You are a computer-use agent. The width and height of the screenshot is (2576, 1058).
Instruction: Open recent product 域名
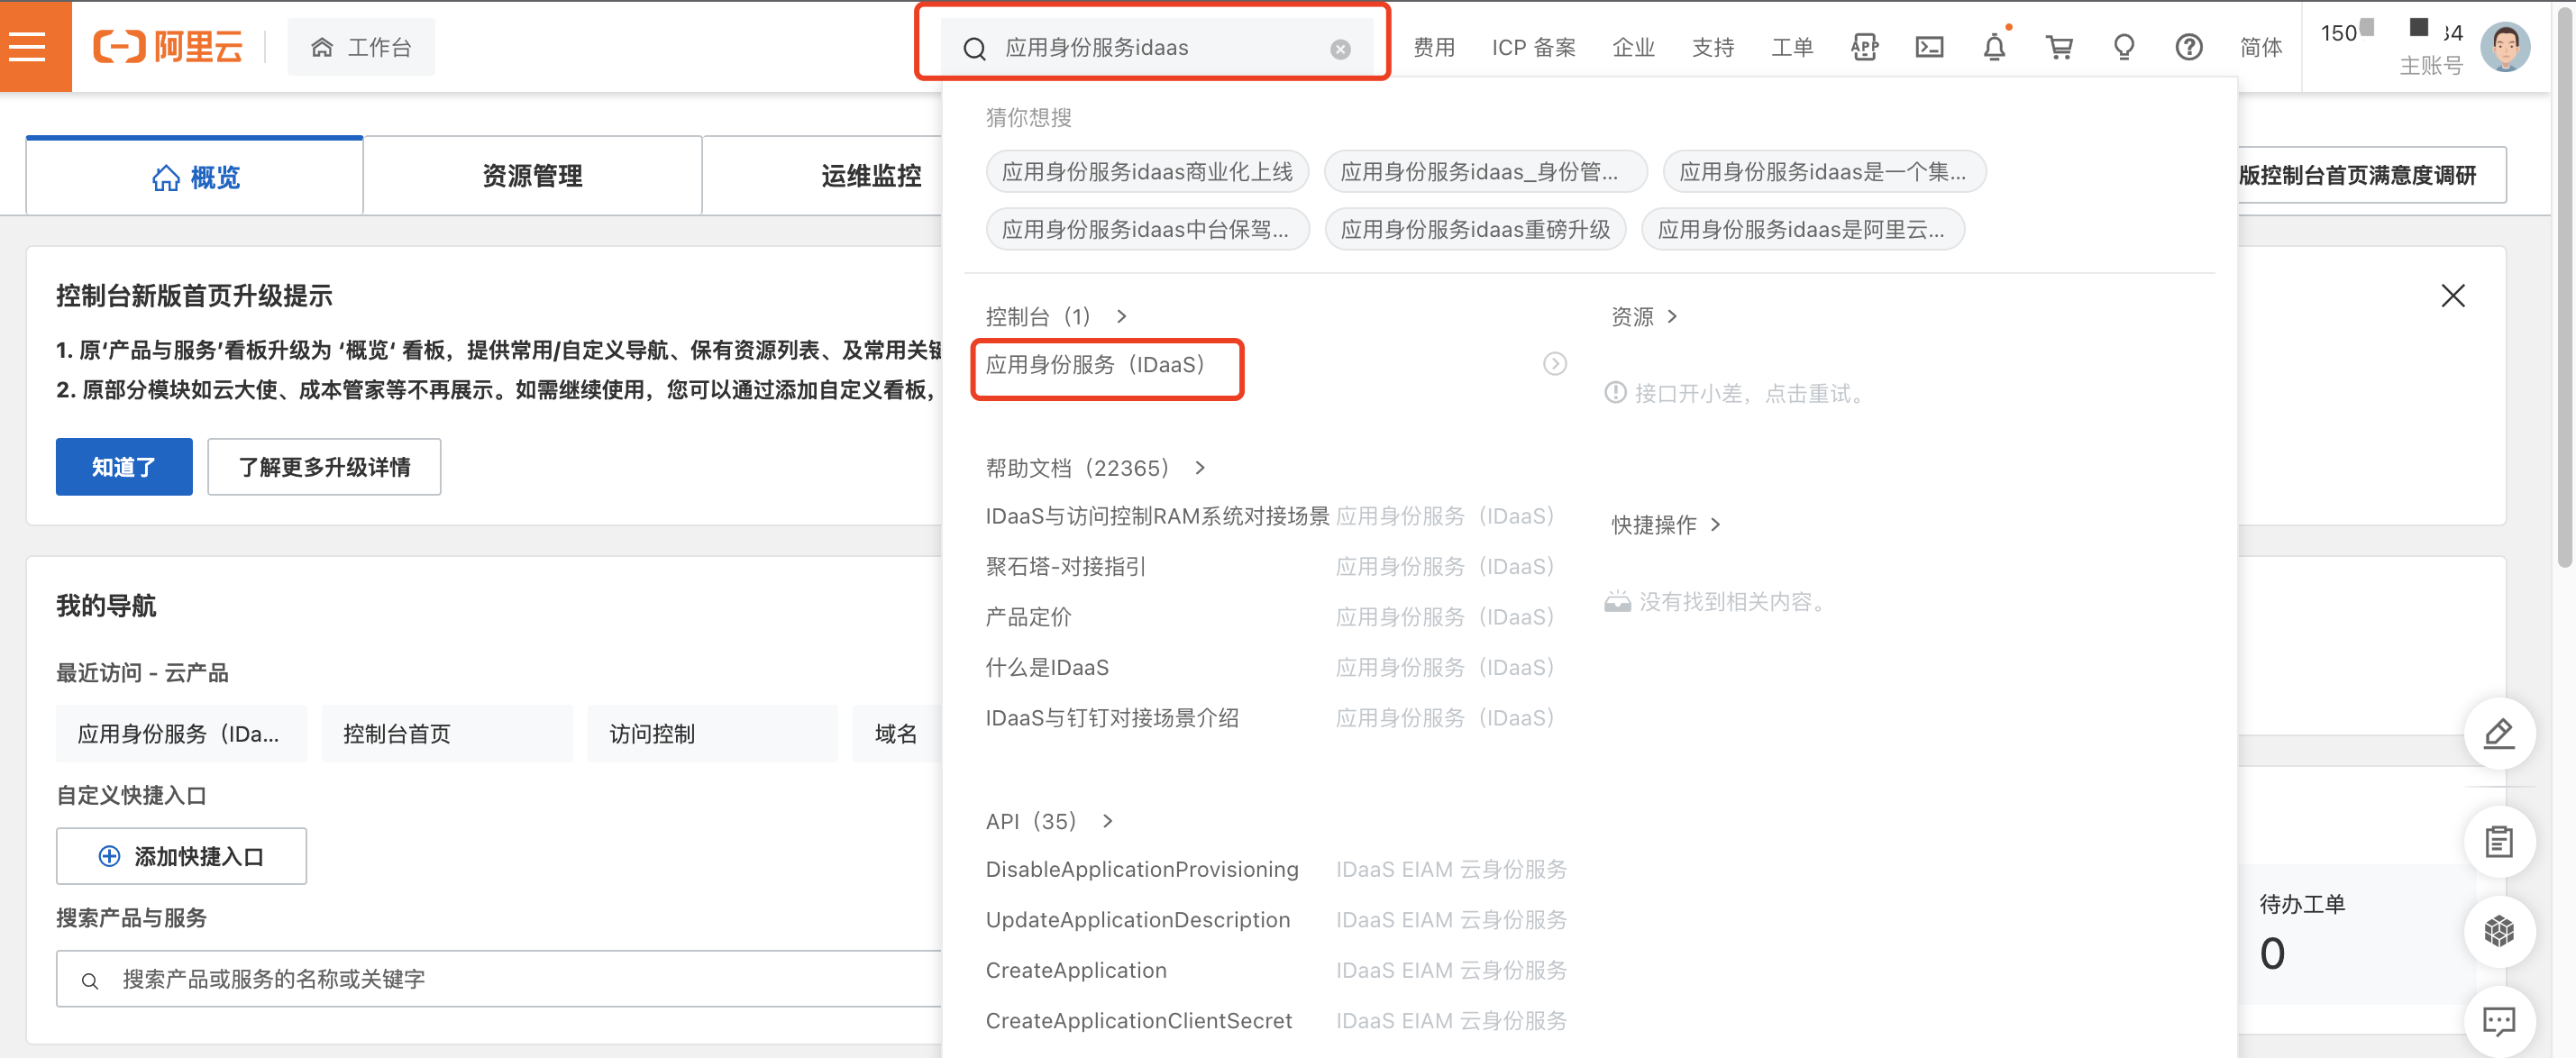point(897,734)
